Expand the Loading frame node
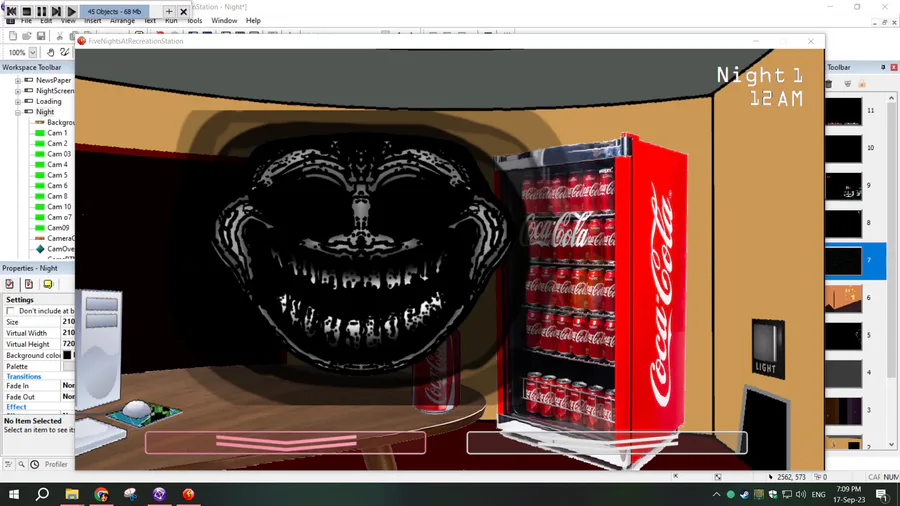Image resolution: width=900 pixels, height=506 pixels. (x=18, y=102)
